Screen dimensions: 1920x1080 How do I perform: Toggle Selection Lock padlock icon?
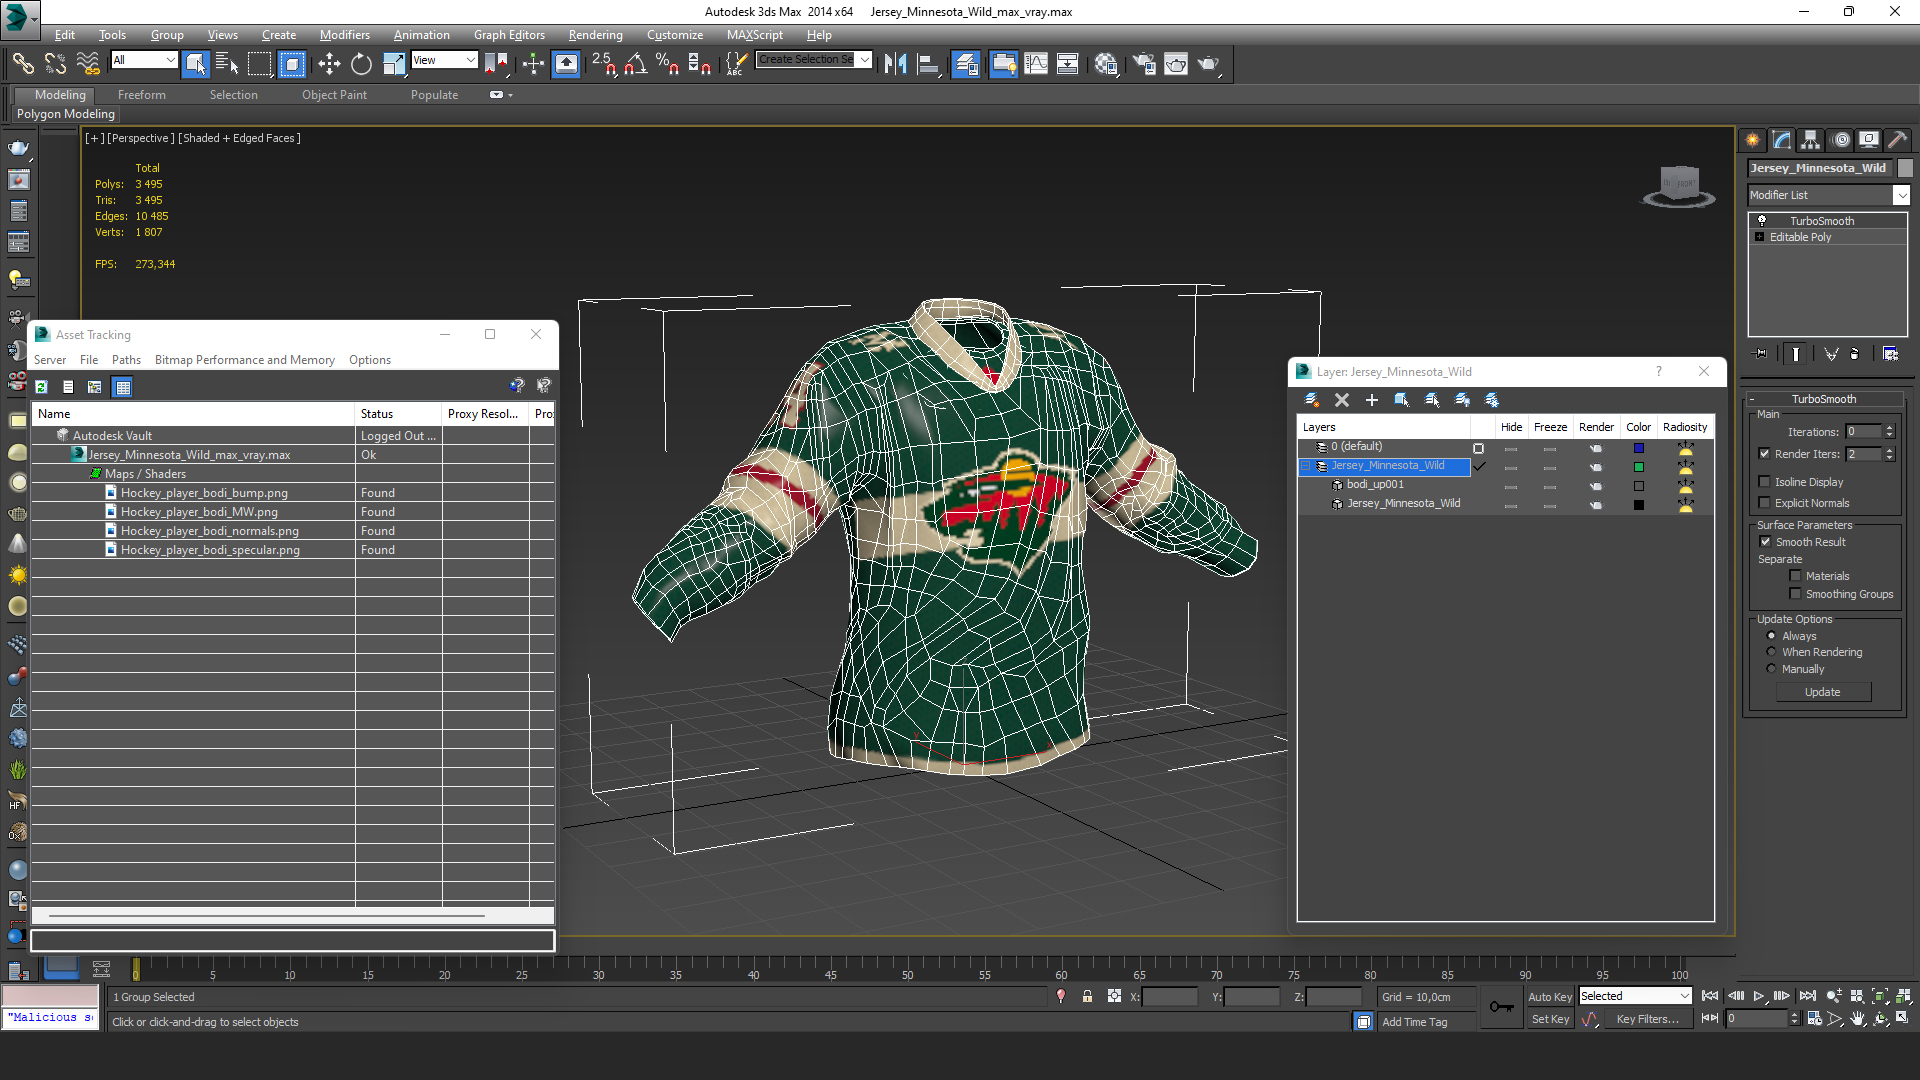(x=1087, y=997)
